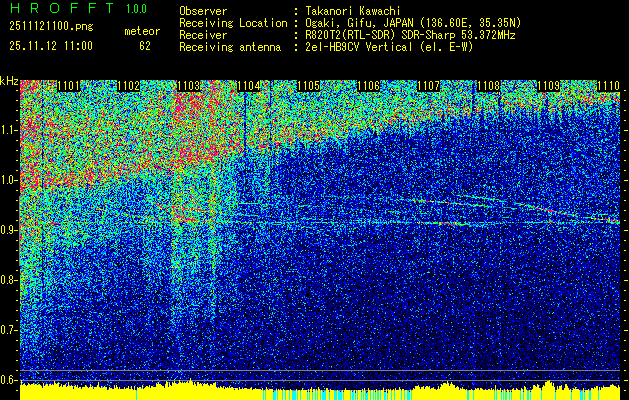Screen dimensions: 629x400
Task: Click the 1108 time marker
Action: coord(489,86)
